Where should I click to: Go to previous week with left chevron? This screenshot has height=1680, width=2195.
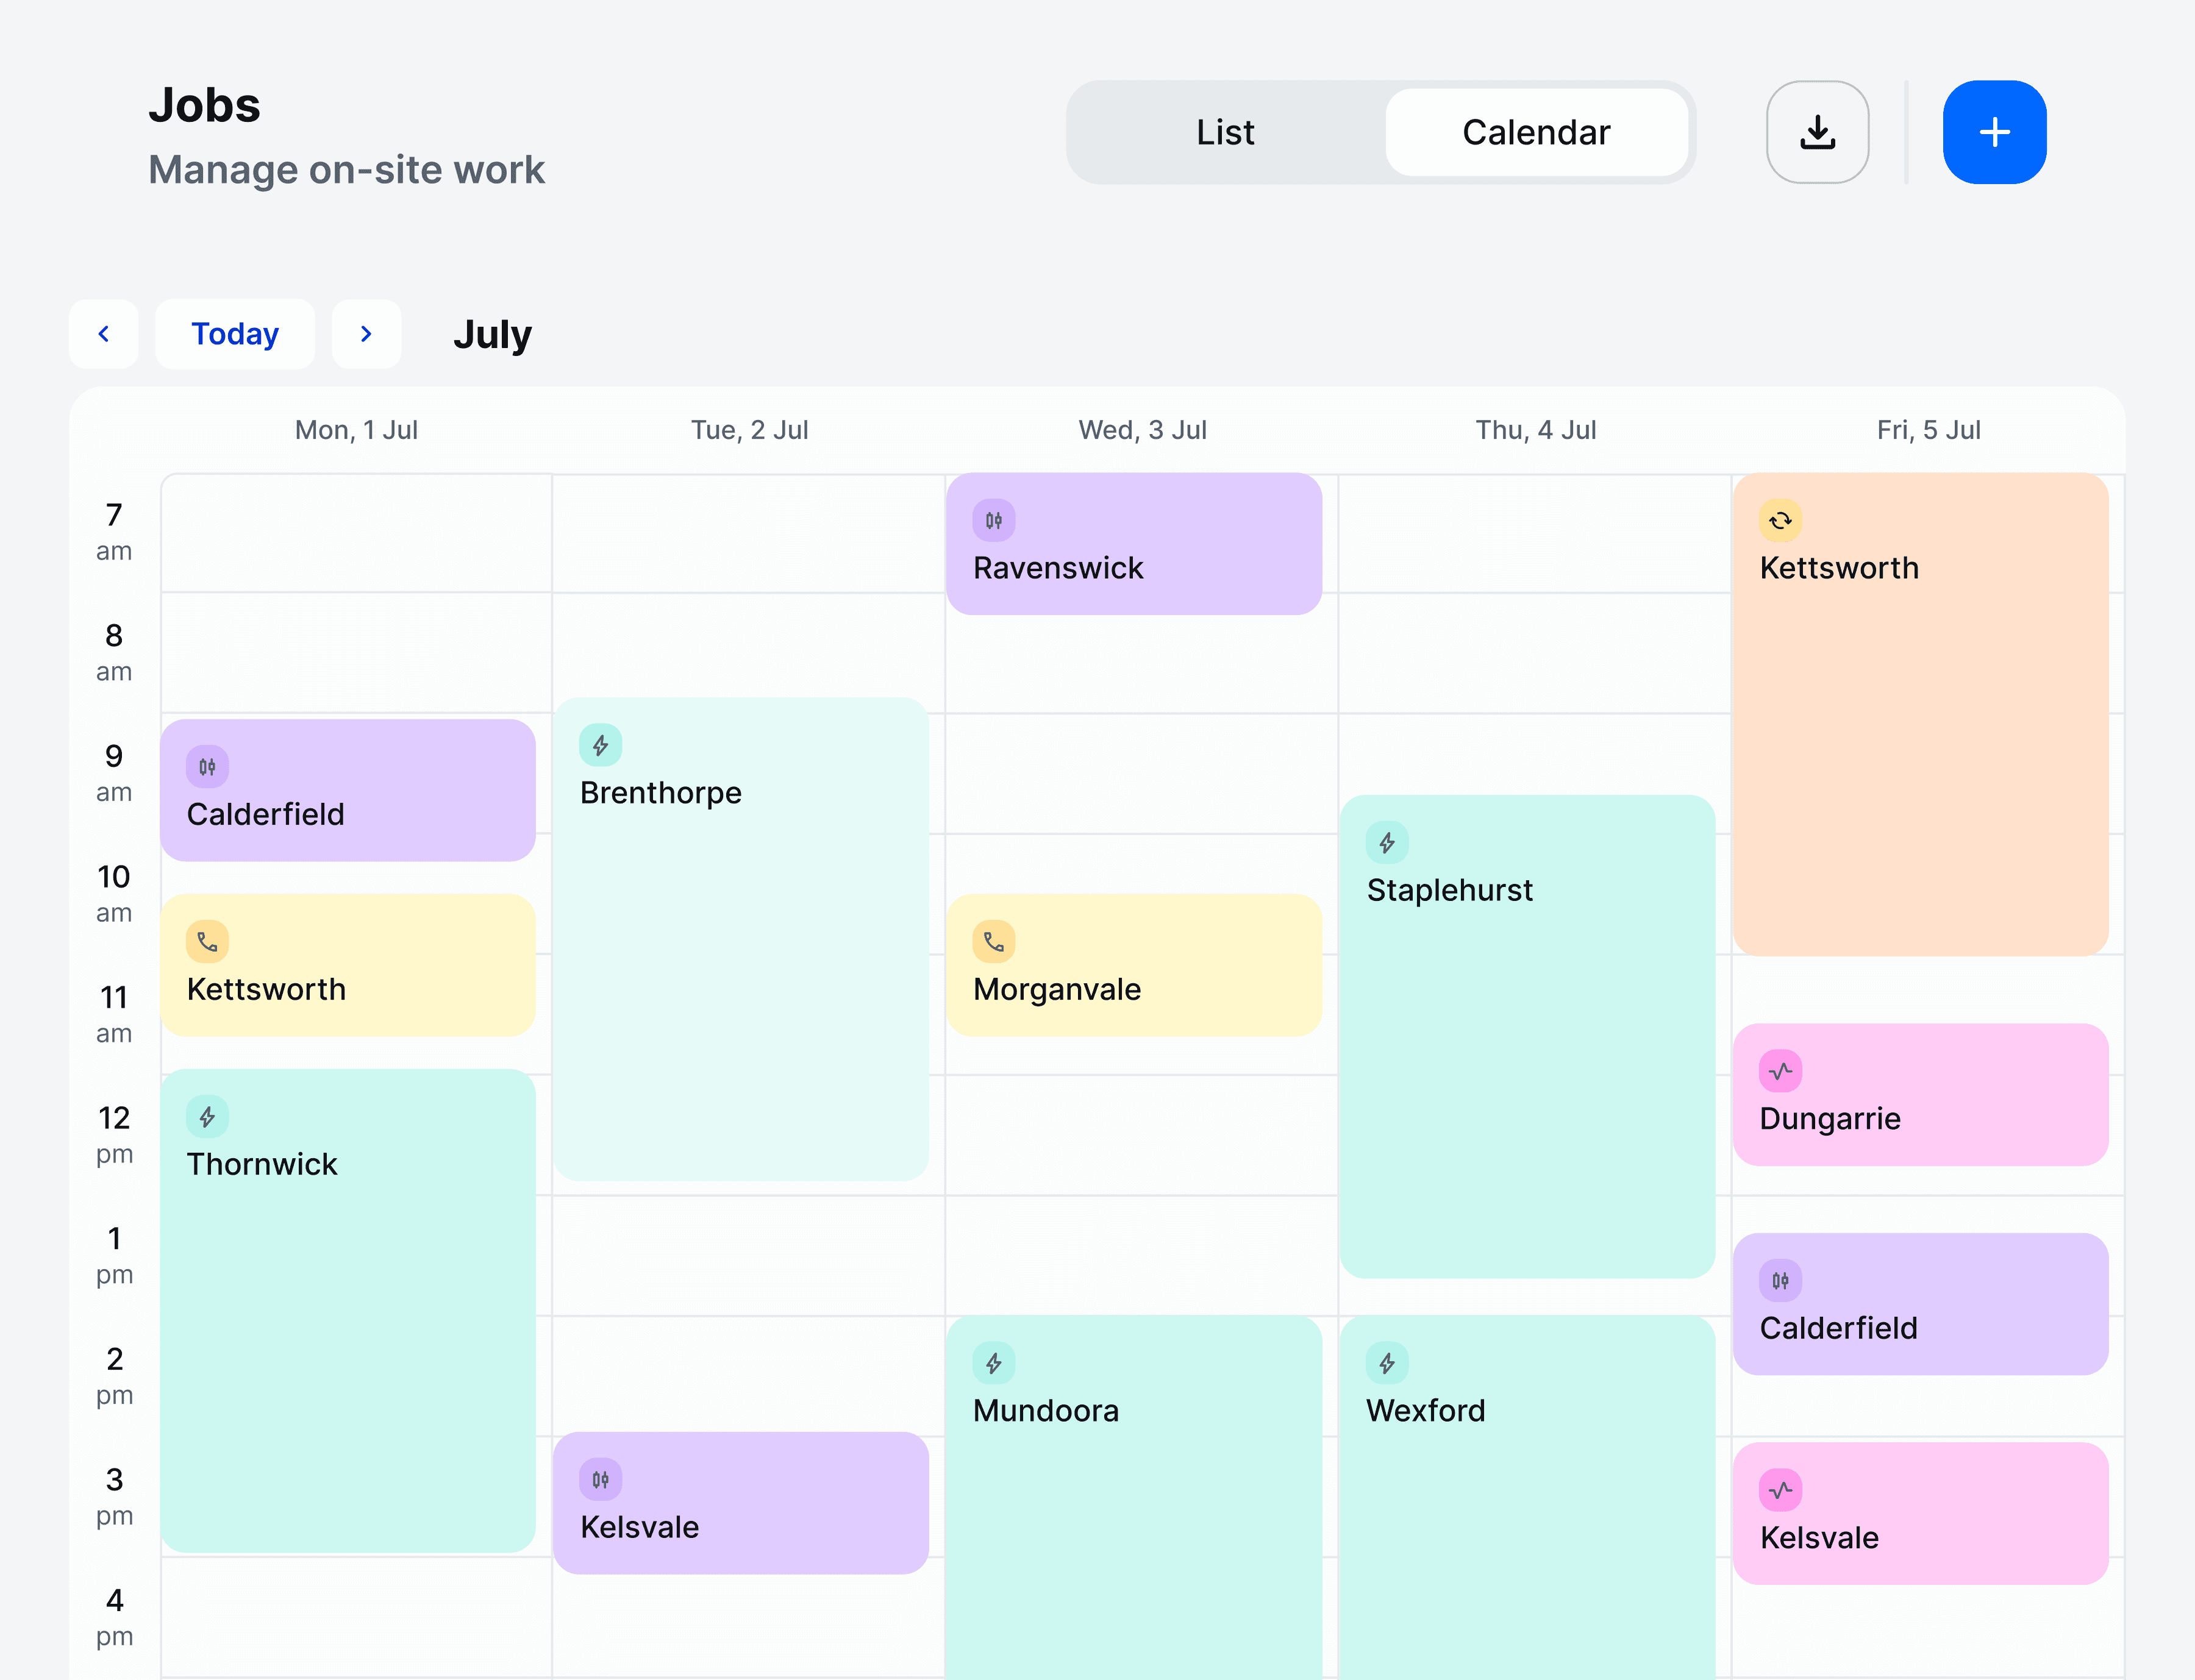(x=103, y=334)
